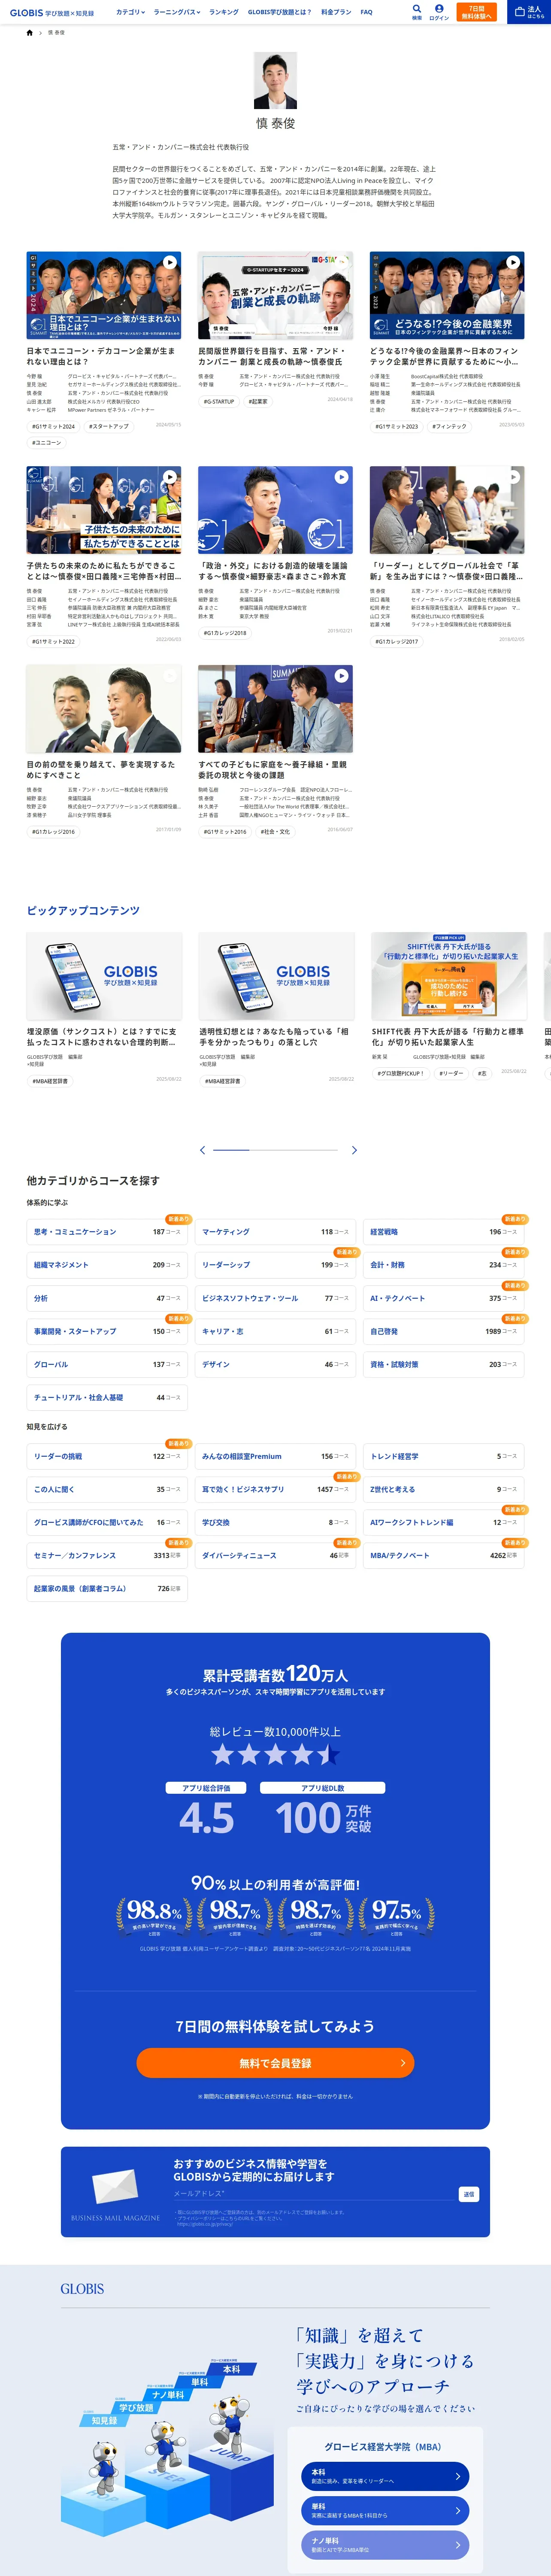This screenshot has height=2576, width=551.
Task: Open ビジネスソフトウェア・ツール category
Action: click(x=275, y=1298)
